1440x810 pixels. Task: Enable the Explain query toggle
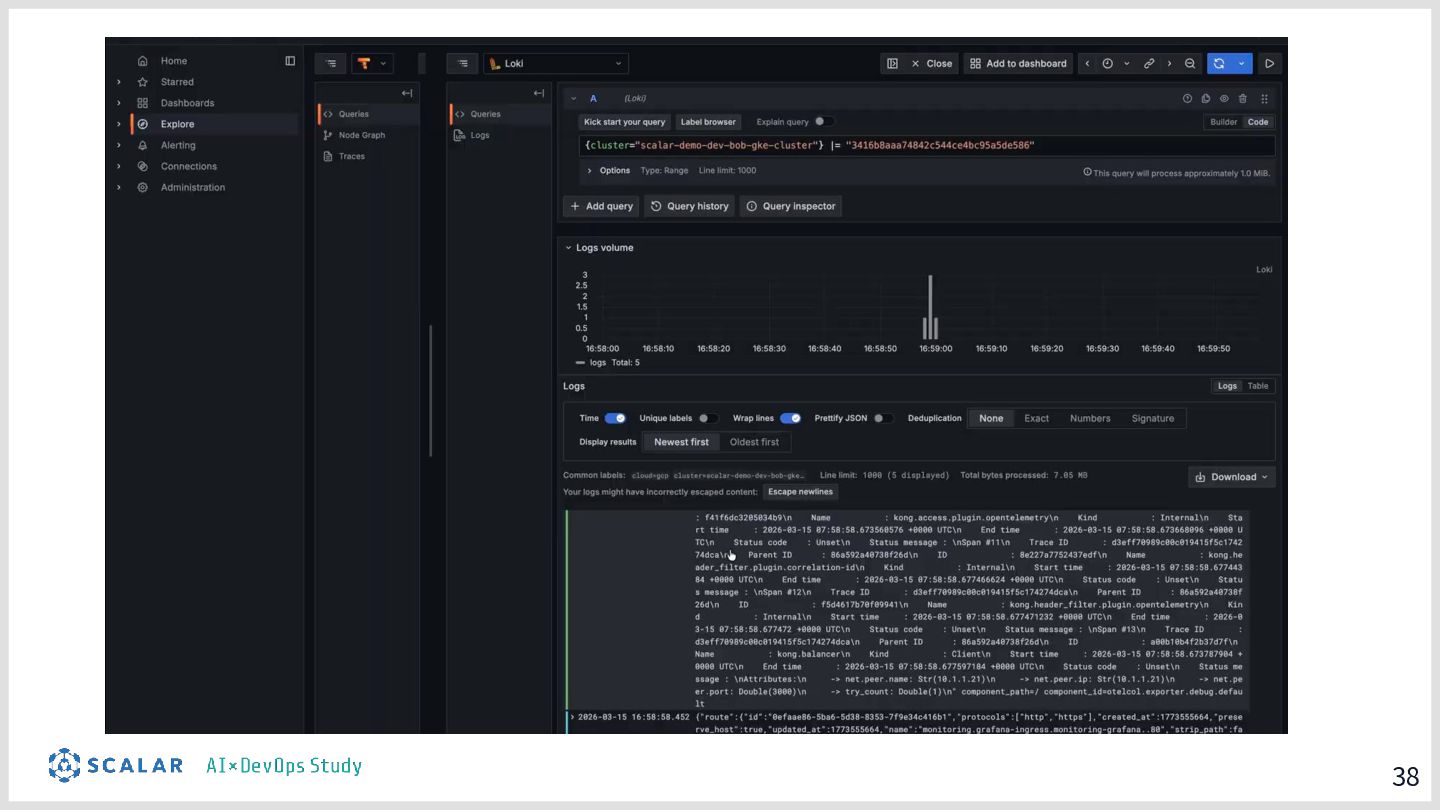click(822, 122)
